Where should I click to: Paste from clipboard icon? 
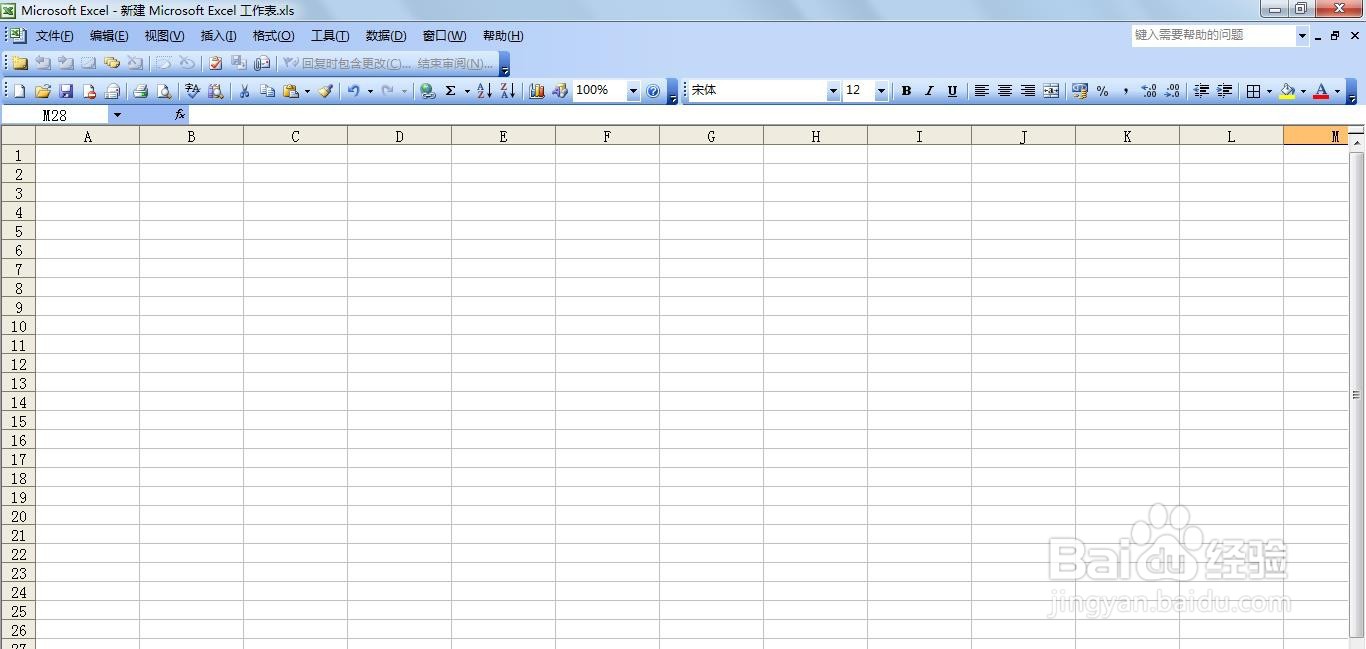[290, 91]
